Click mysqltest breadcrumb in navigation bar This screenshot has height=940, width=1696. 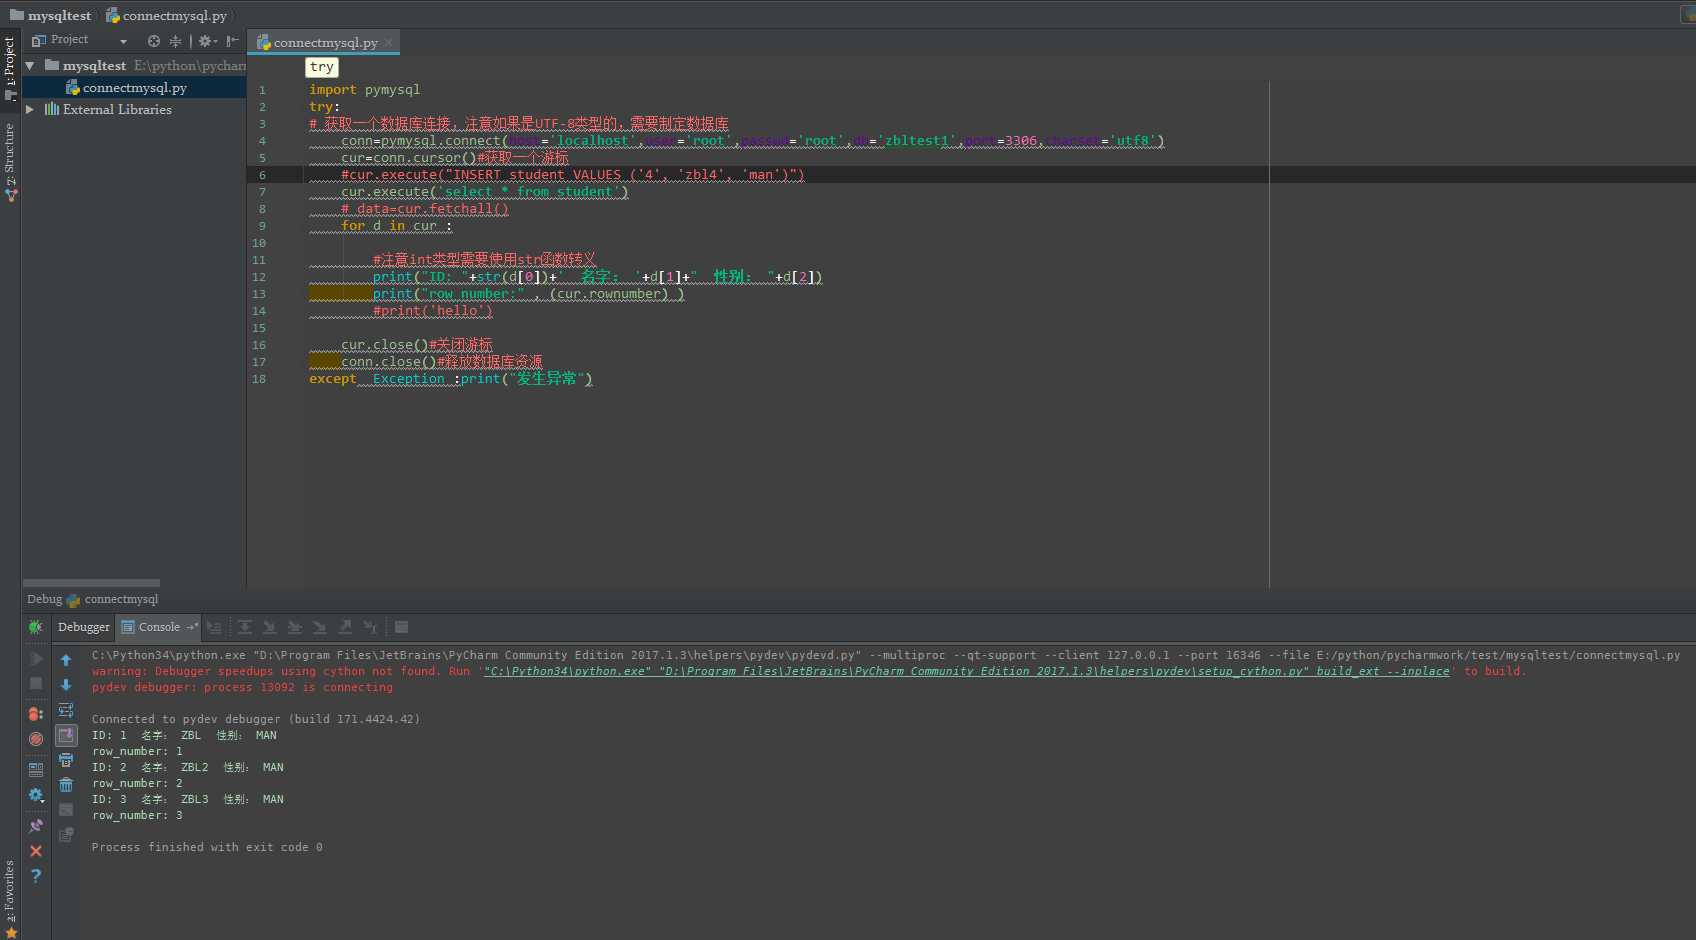pyautogui.click(x=50, y=16)
